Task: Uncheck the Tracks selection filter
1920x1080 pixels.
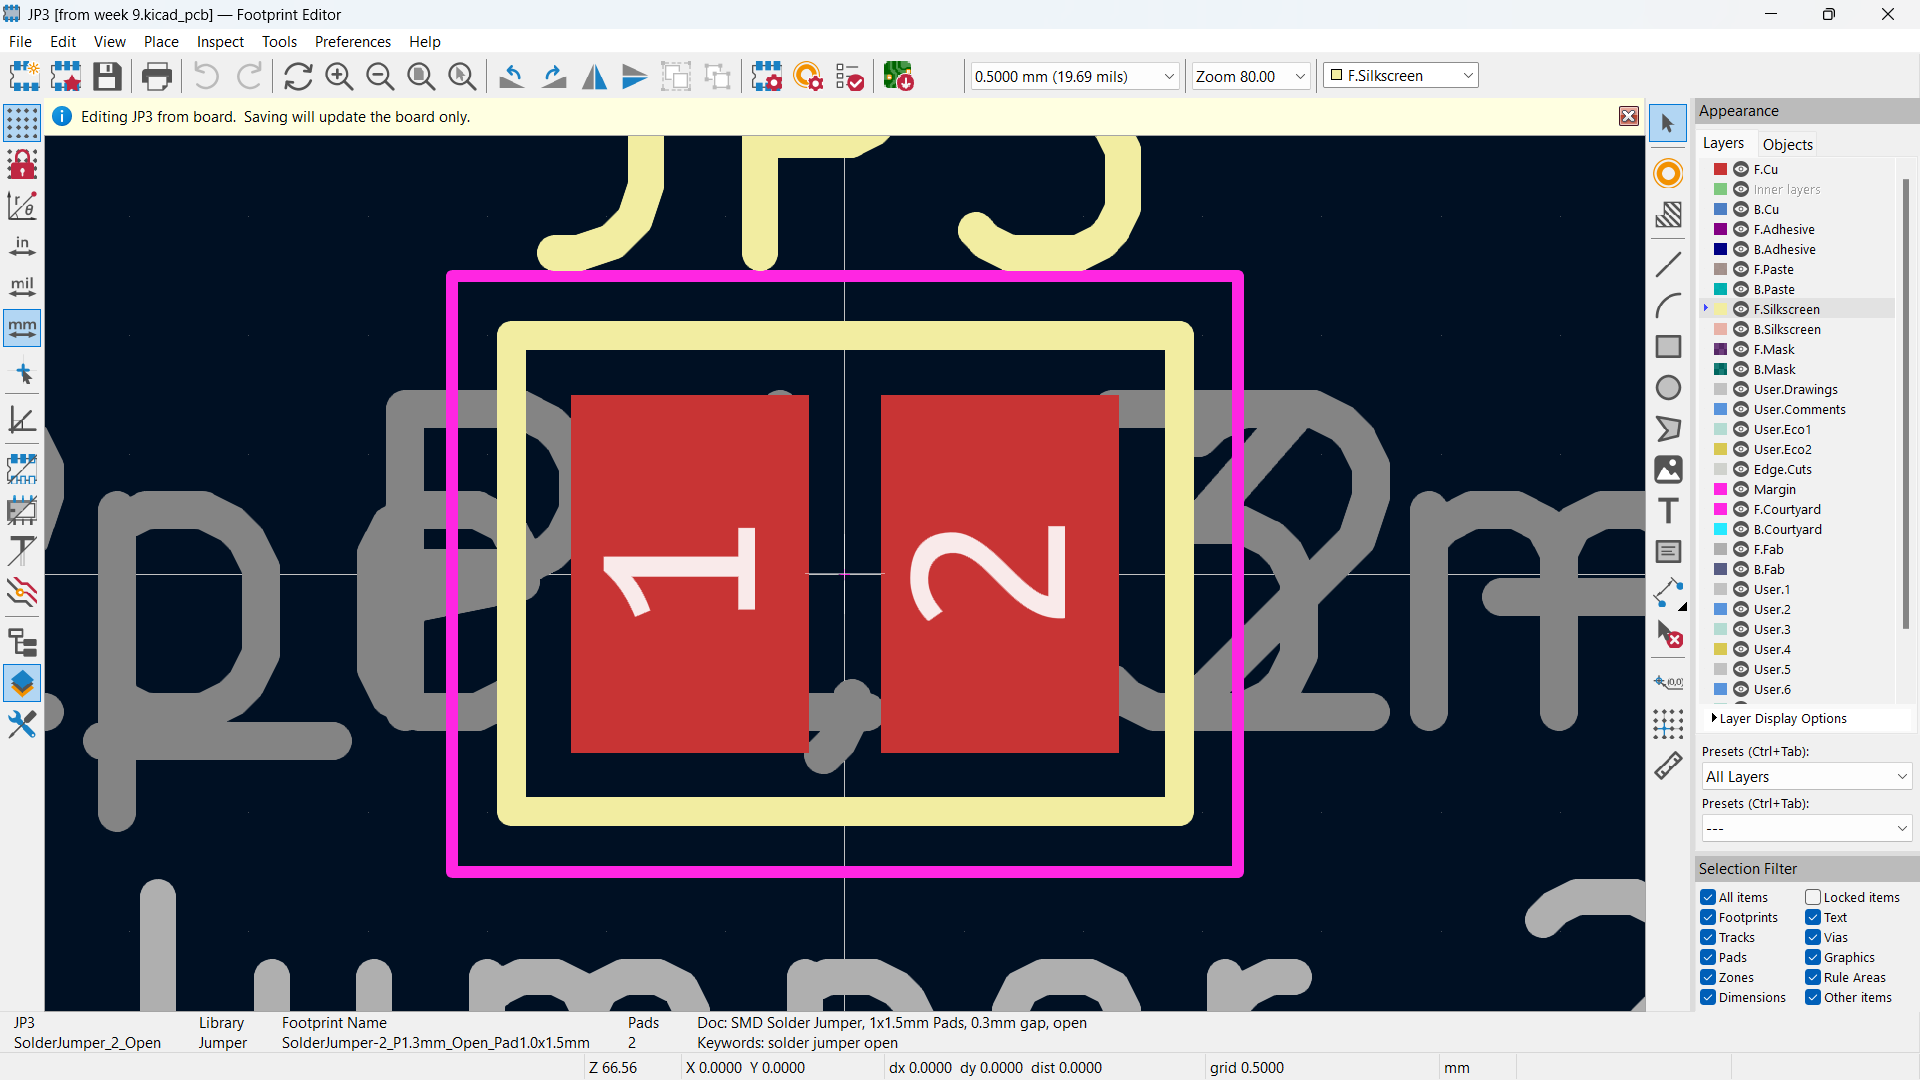Action: (x=1708, y=938)
